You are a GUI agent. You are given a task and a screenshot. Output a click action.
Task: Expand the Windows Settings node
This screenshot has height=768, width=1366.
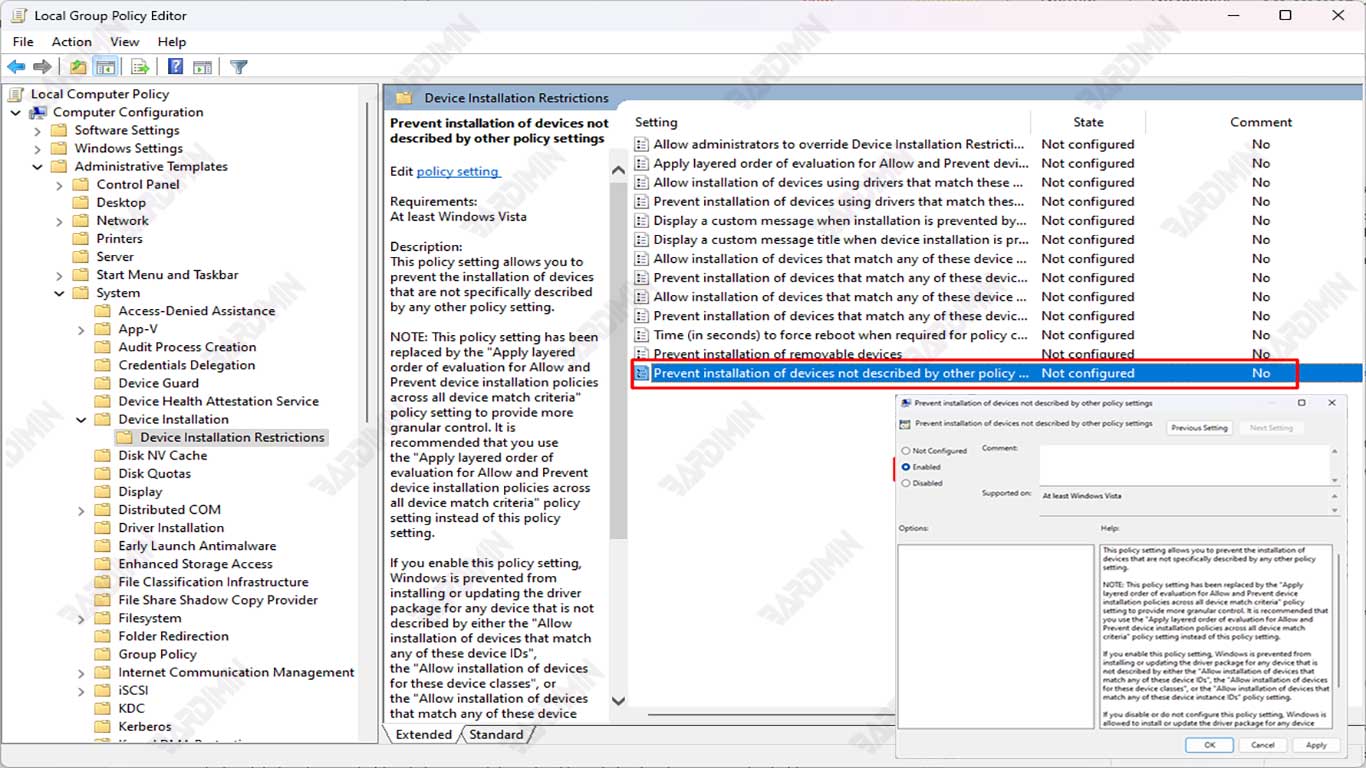click(x=38, y=149)
